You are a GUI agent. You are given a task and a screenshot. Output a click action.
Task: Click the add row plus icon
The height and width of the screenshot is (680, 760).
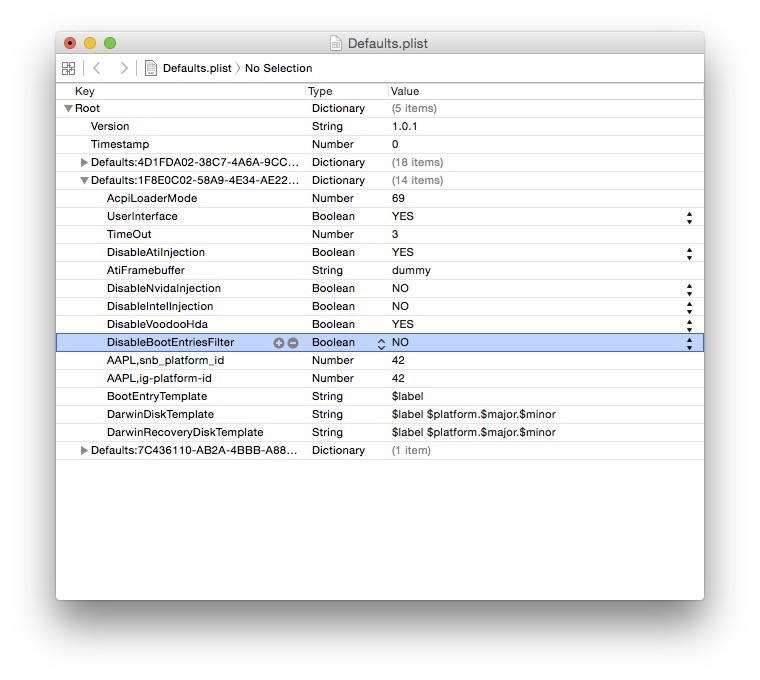point(279,343)
